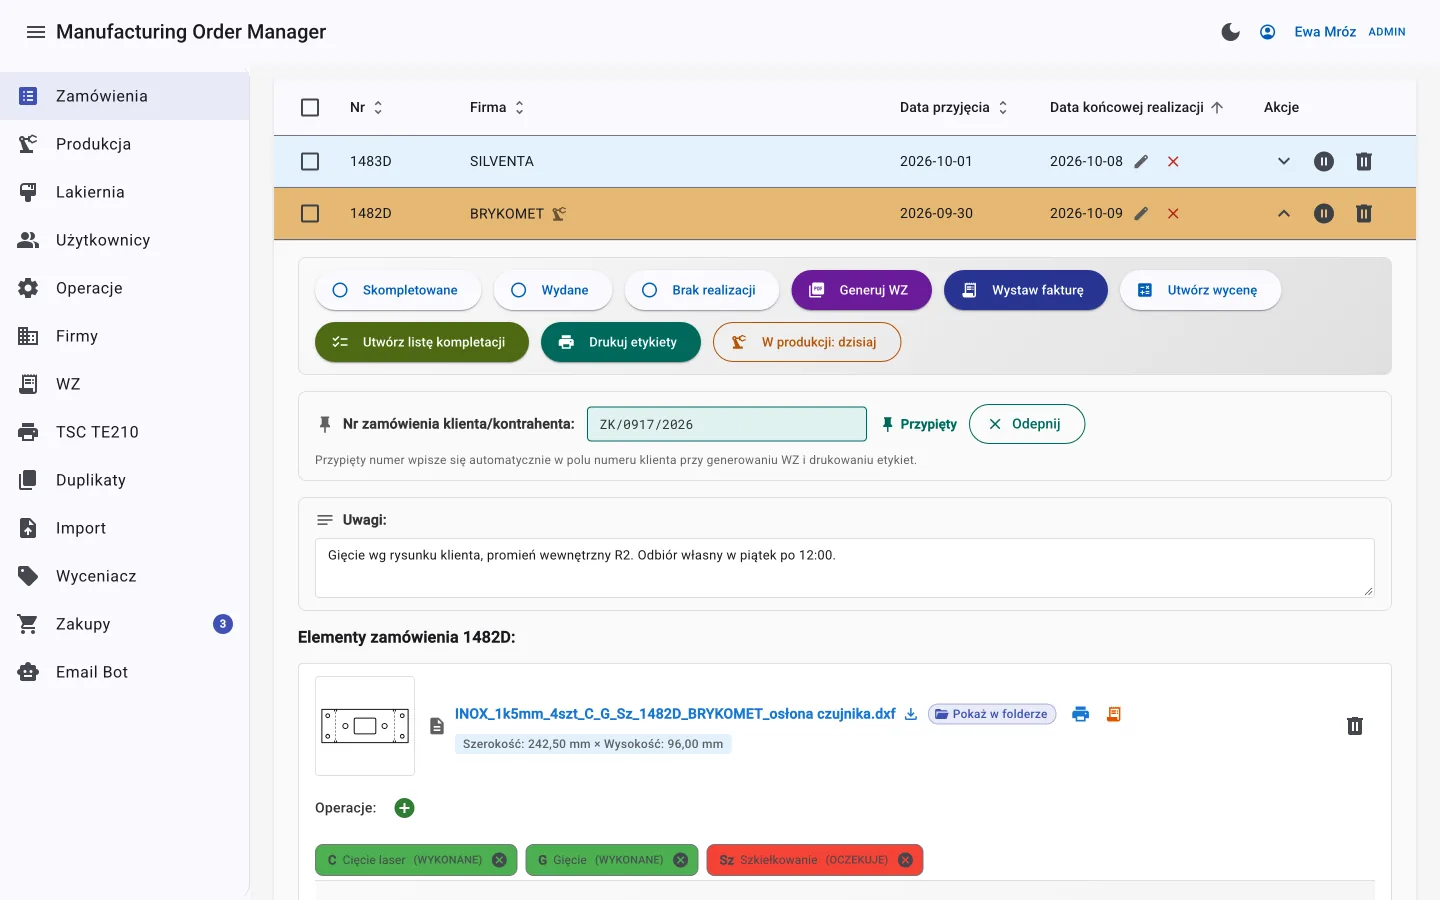This screenshot has width=1440, height=900.
Task: Check the select-all orders header checkbox
Action: pos(310,107)
